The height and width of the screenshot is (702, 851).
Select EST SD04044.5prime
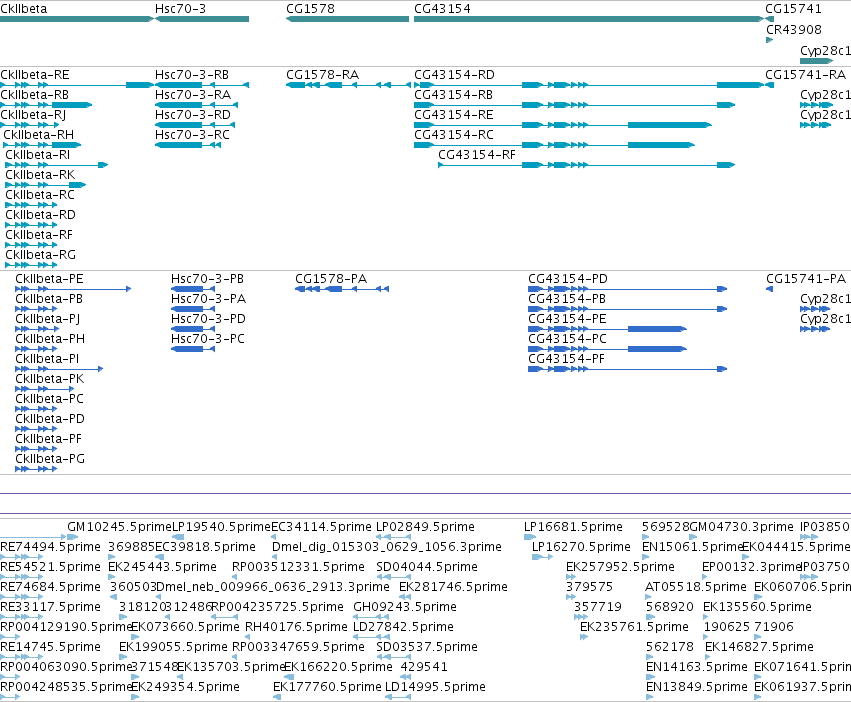click(391, 577)
